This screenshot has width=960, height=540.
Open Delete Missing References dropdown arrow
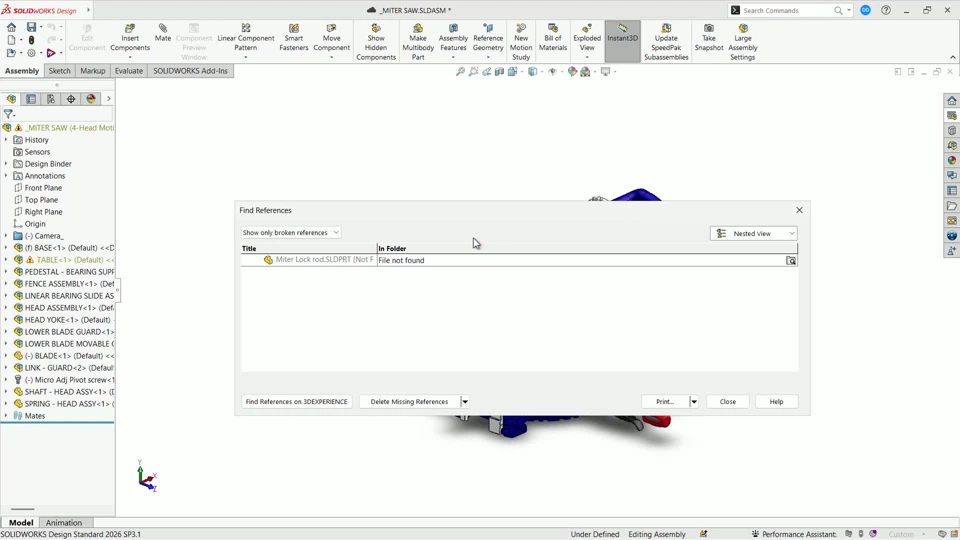[465, 402]
